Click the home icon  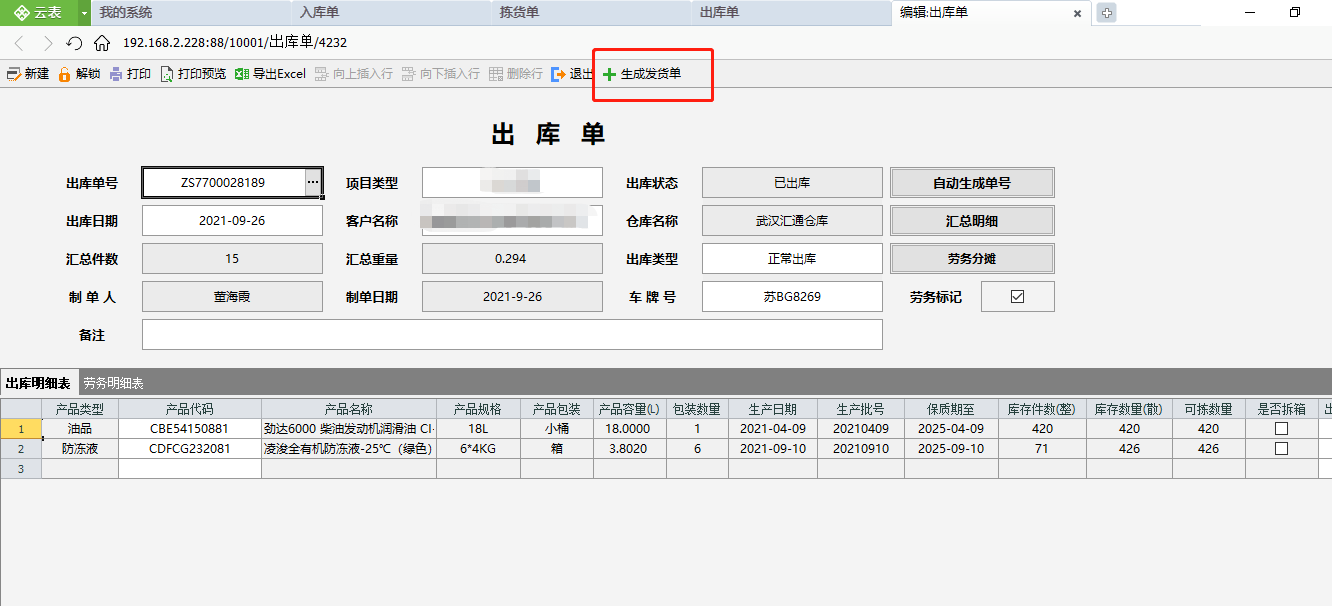pos(102,43)
